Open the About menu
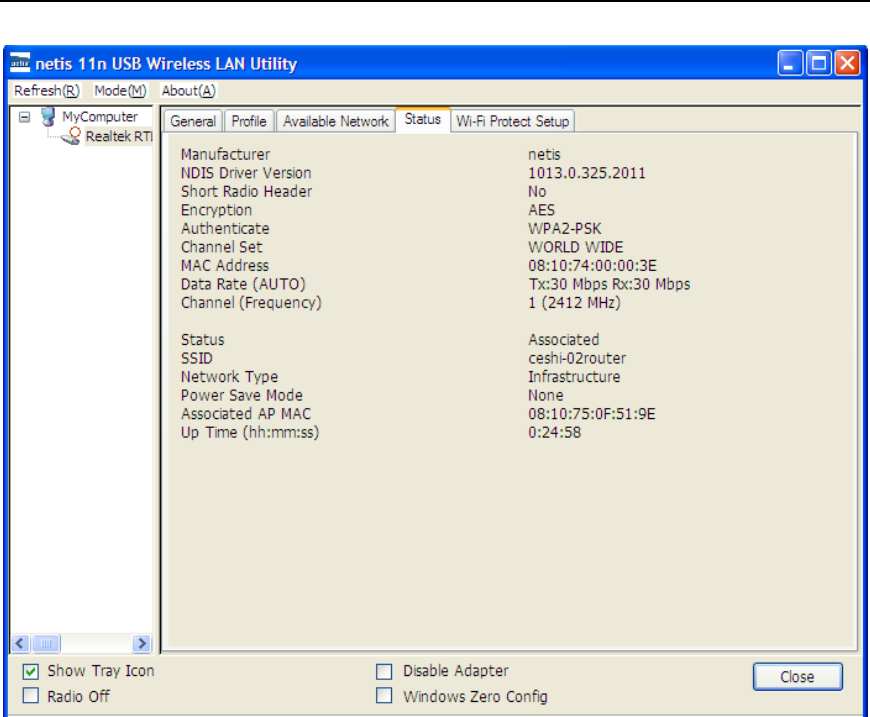 188,91
